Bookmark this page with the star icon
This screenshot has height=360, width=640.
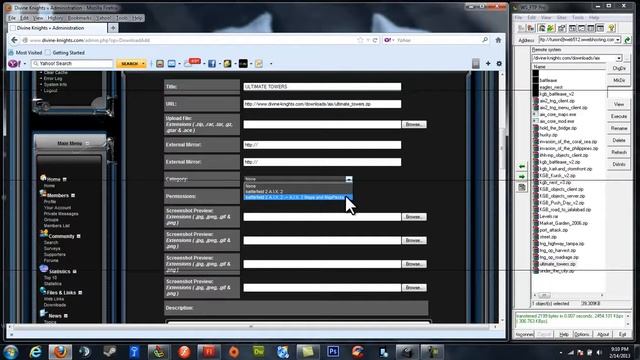click(x=360, y=40)
